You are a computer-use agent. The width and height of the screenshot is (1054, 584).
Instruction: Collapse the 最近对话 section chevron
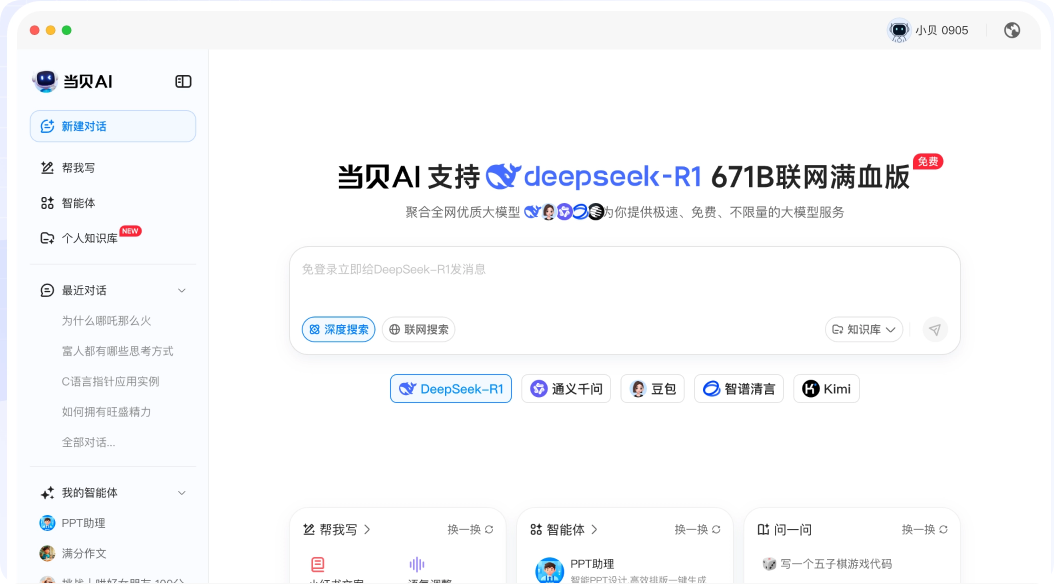pos(181,290)
